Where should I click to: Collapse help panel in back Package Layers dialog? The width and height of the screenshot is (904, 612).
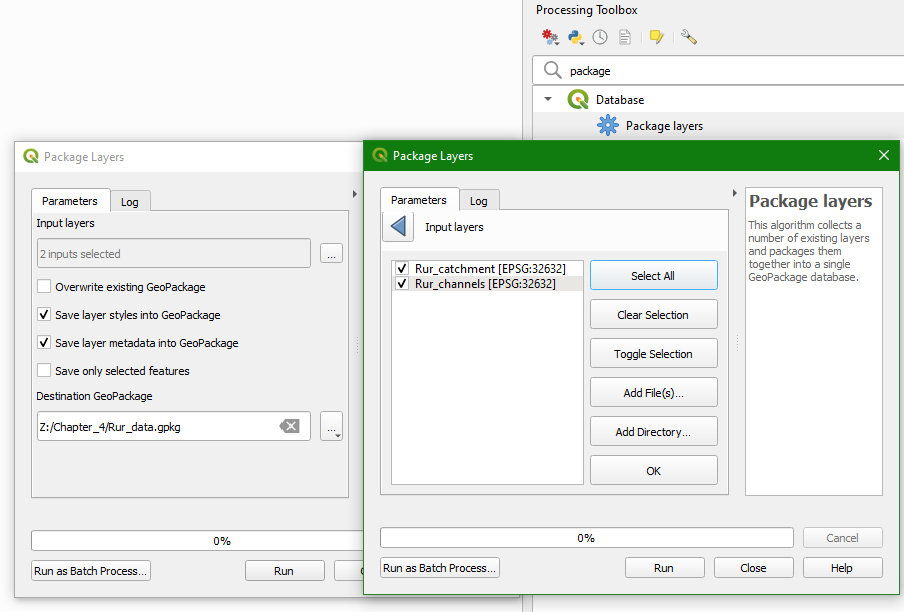pos(355,194)
